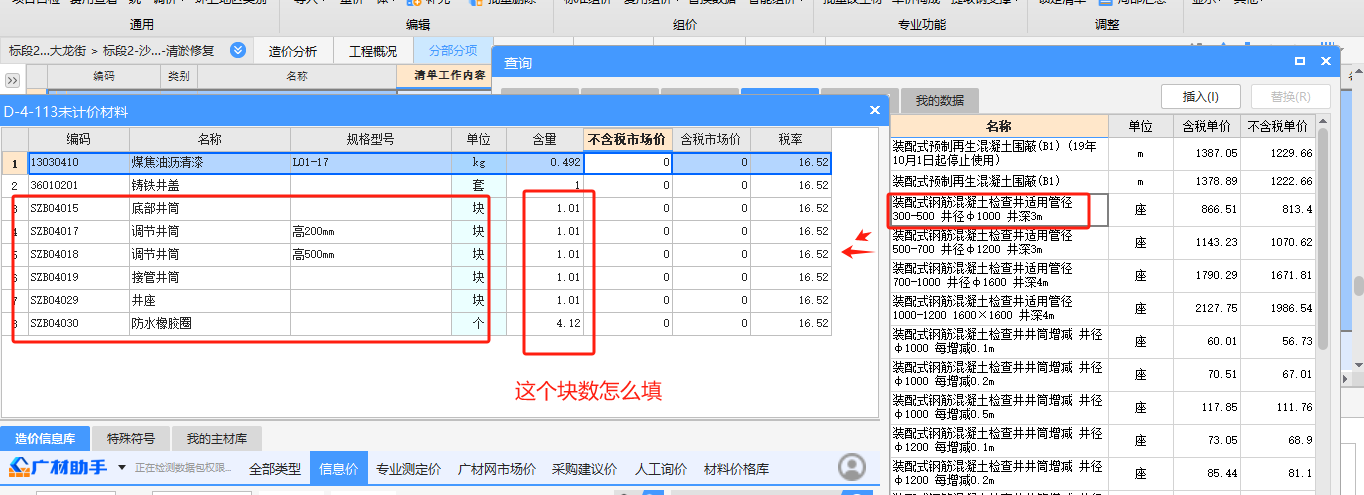
Task: Click the 规格型号 column header
Action: 370,139
